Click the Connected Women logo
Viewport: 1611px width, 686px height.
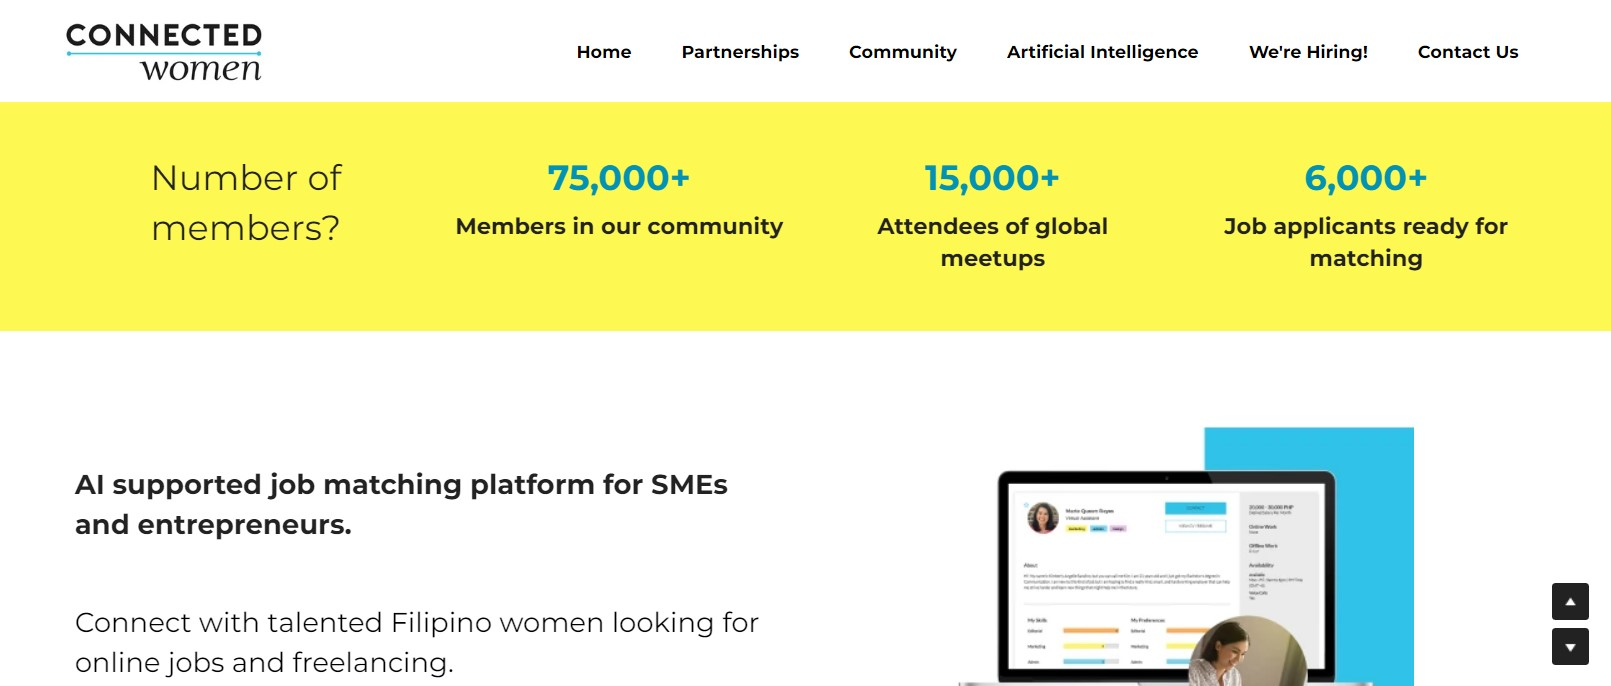coord(163,49)
